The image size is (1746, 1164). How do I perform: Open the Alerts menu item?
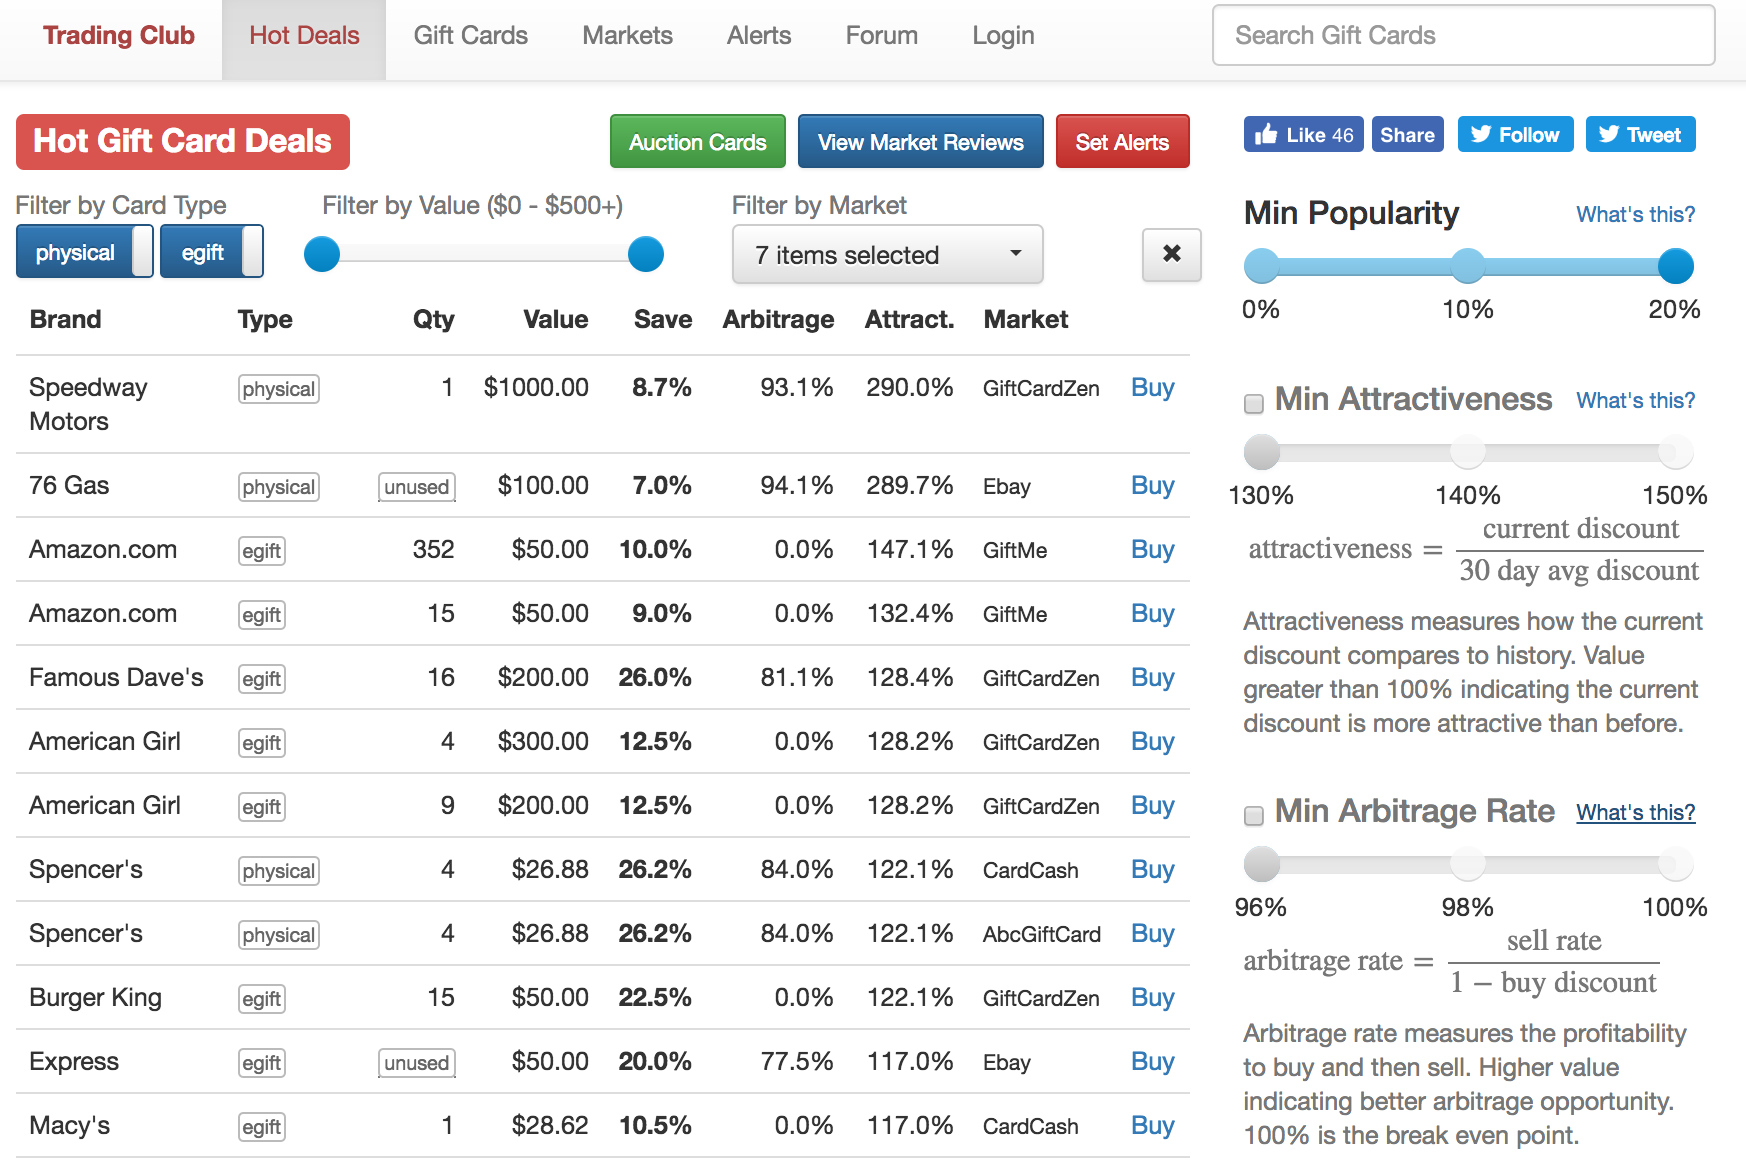(759, 36)
